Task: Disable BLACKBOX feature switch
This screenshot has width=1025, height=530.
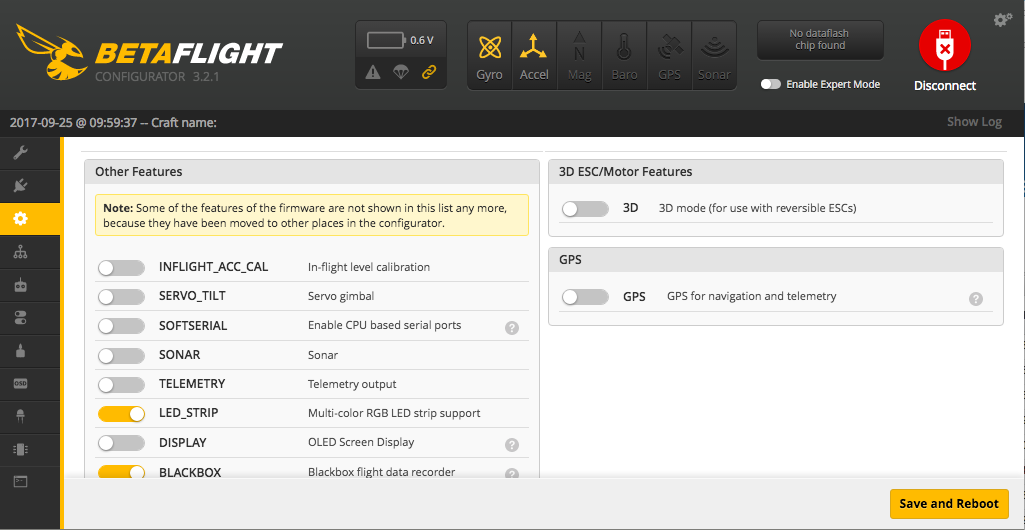Action: (x=121, y=472)
